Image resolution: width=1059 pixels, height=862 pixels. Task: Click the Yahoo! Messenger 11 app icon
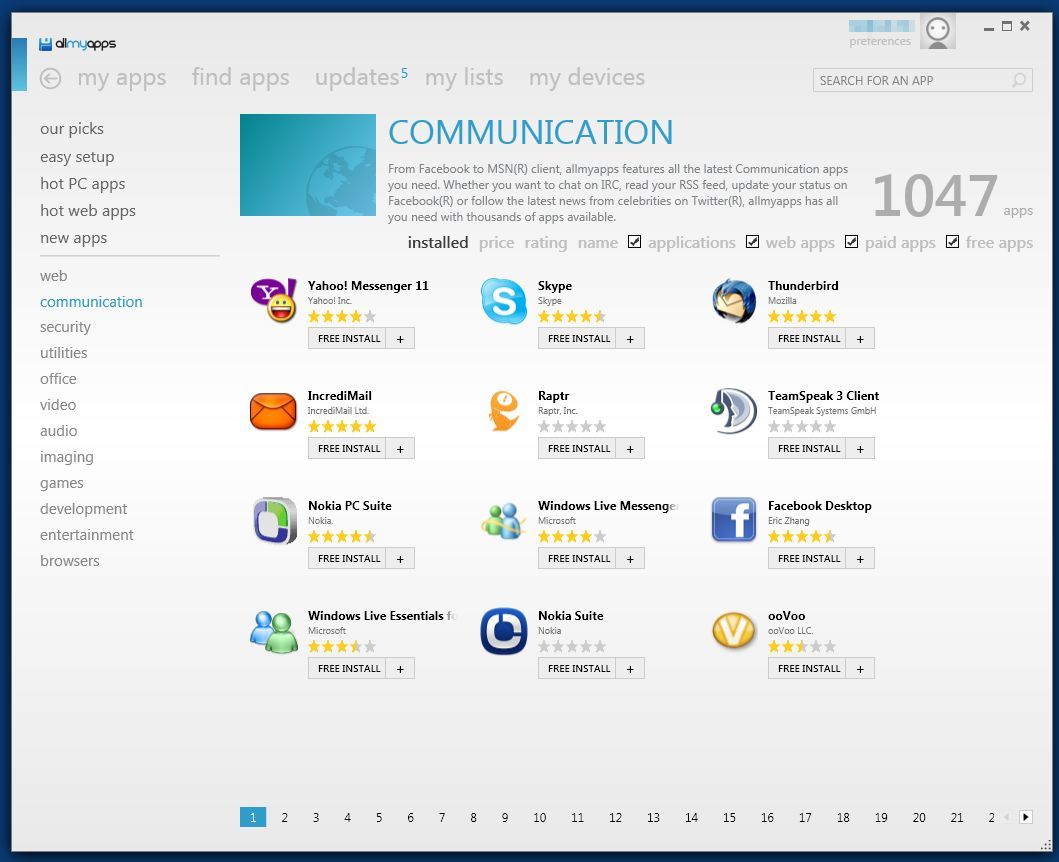coord(274,301)
